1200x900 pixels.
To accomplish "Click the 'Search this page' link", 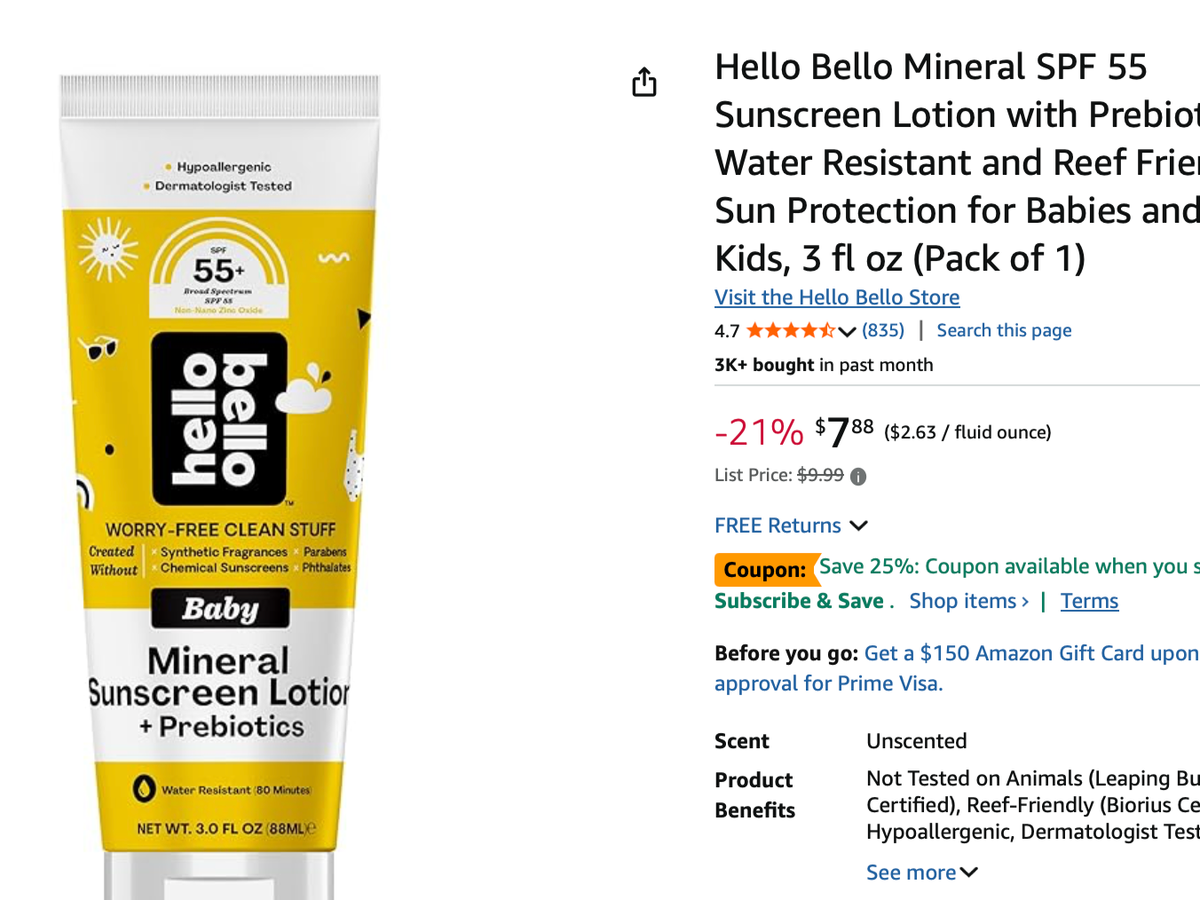I will [x=1003, y=330].
